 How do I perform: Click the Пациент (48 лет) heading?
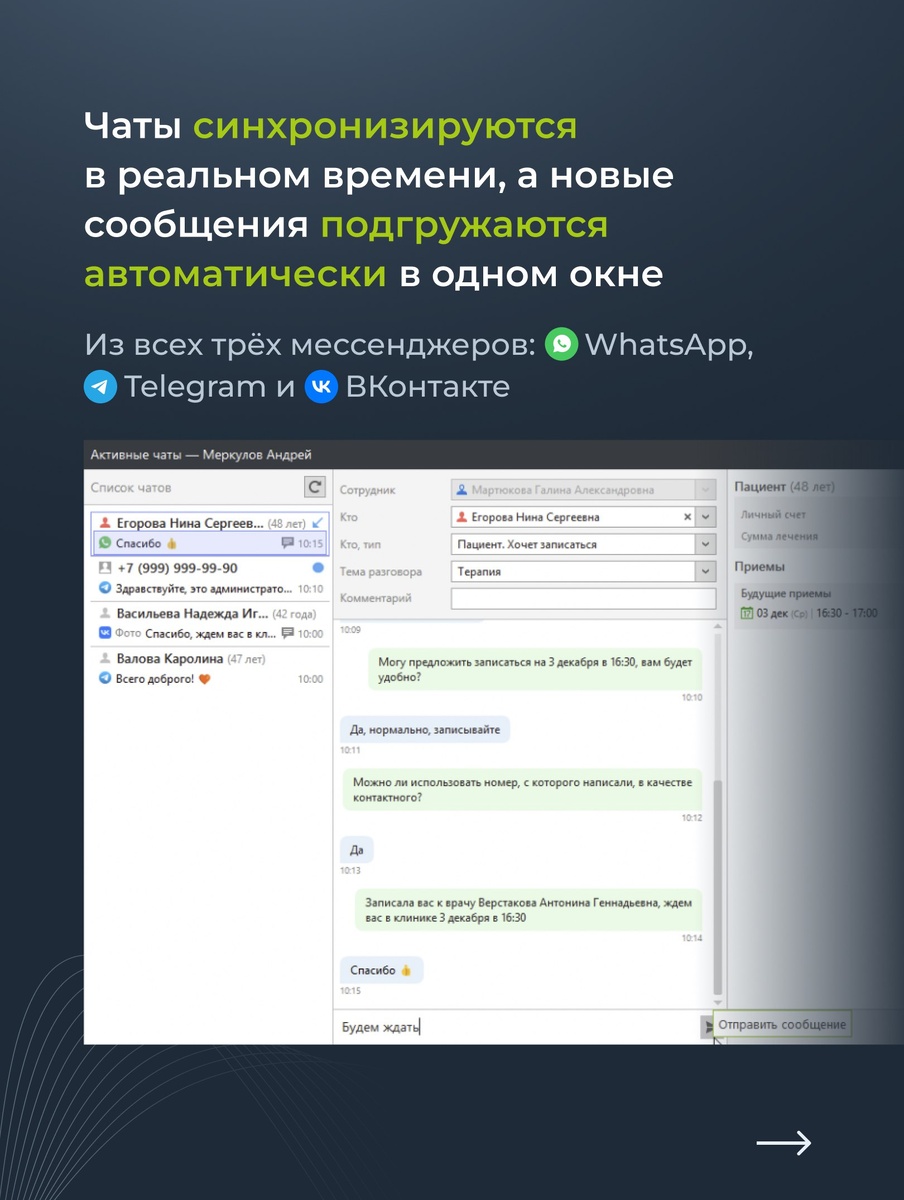784,487
